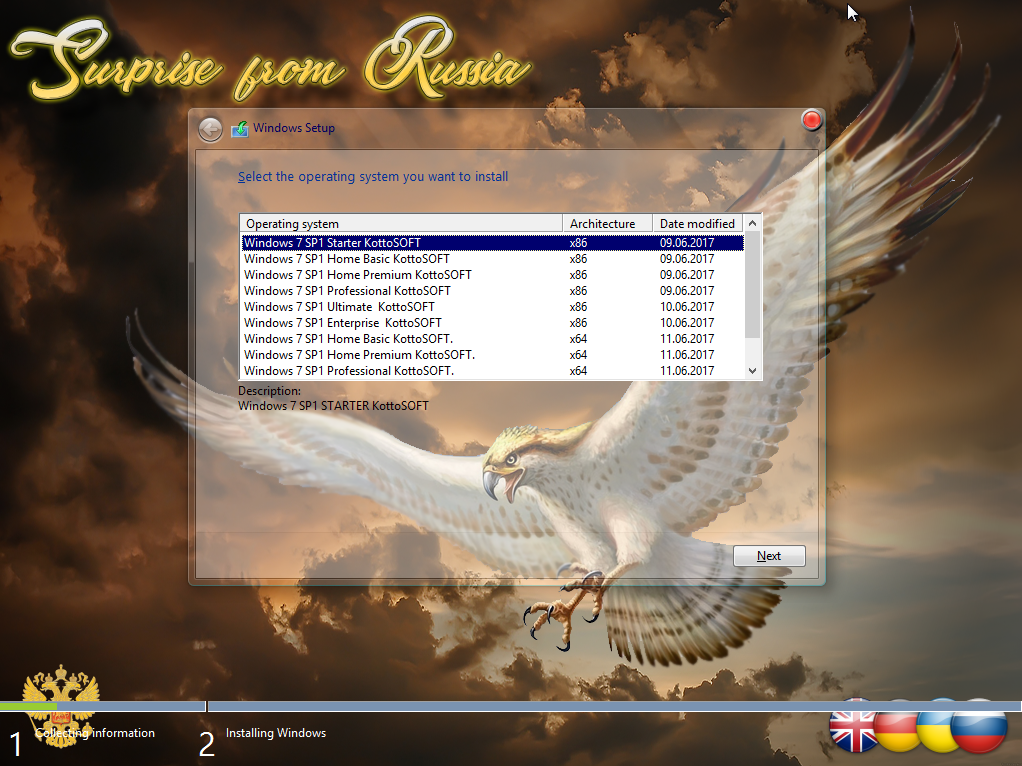The height and width of the screenshot is (766, 1022).
Task: Select Windows 7 SP1 Professional KottoSOFT x86
Action: [x=493, y=291]
